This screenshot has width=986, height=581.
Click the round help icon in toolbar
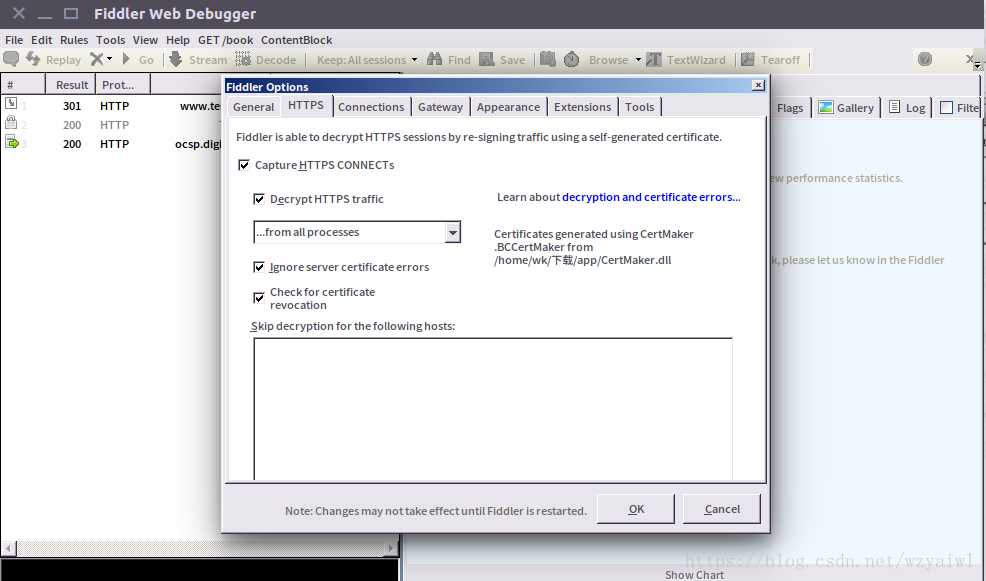924,59
